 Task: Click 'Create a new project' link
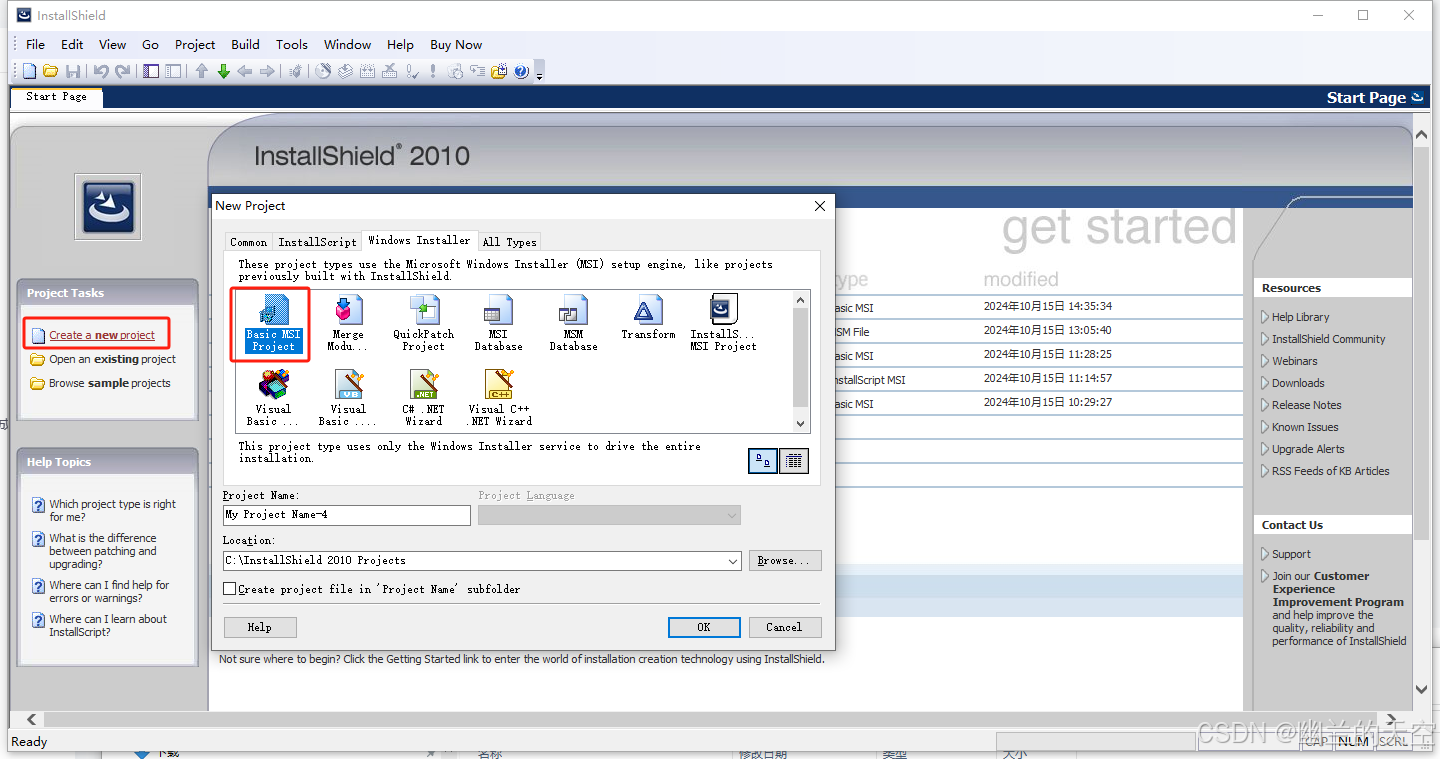point(102,335)
